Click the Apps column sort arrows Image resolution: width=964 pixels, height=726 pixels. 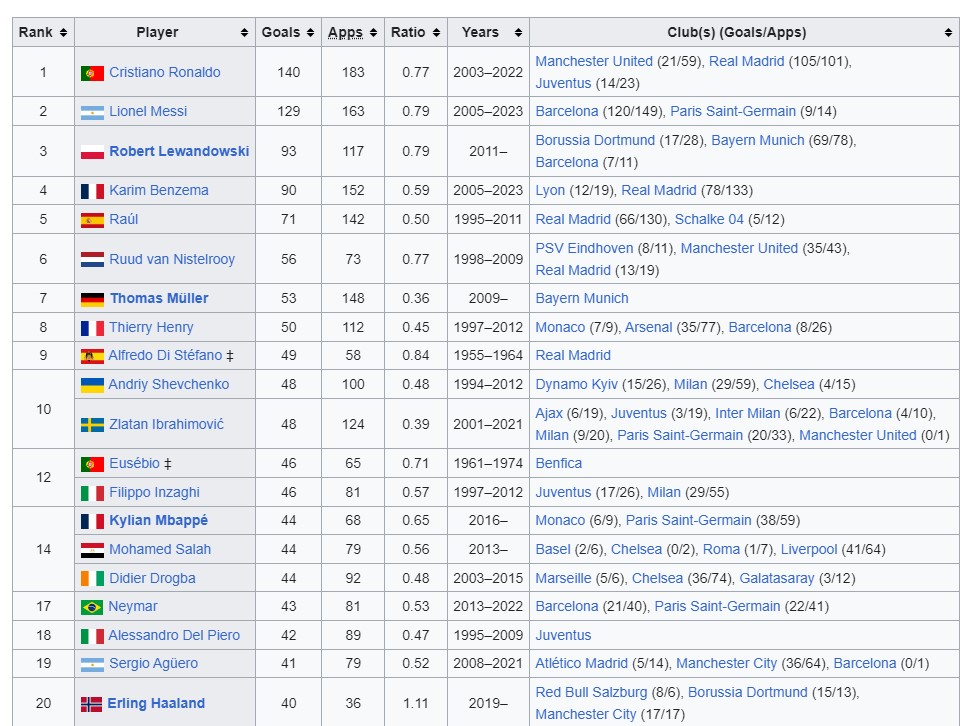tap(374, 33)
